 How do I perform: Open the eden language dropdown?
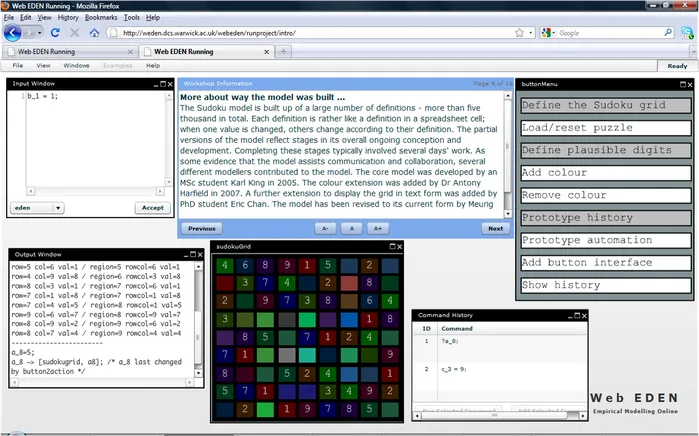(57, 208)
